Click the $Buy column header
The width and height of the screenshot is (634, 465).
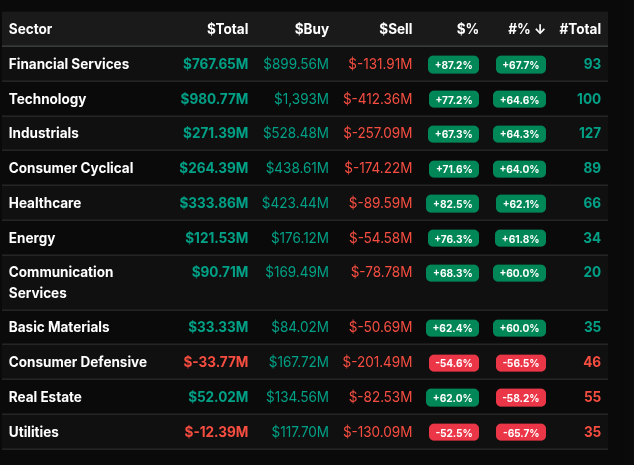coord(311,29)
